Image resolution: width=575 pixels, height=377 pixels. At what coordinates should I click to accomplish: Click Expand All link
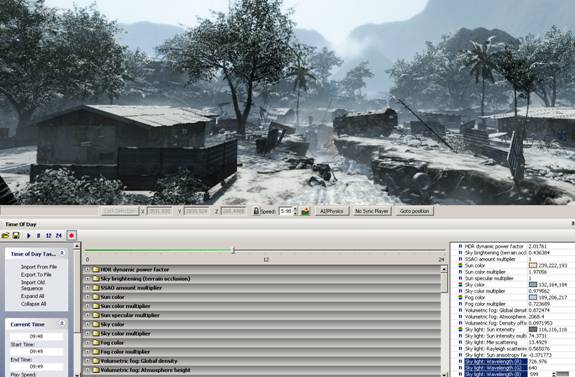[x=33, y=296]
